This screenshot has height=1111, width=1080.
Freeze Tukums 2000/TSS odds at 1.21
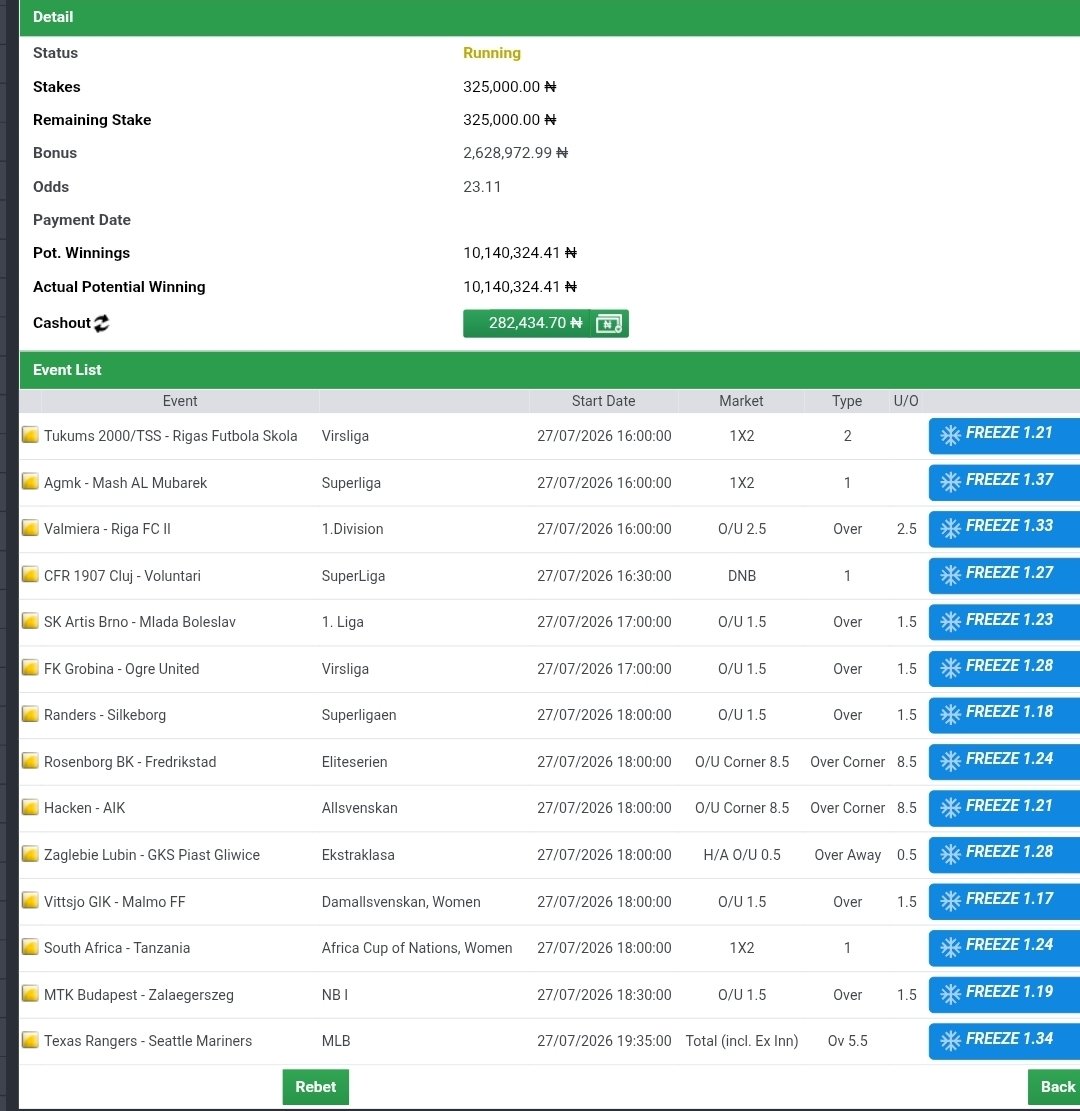point(1004,435)
